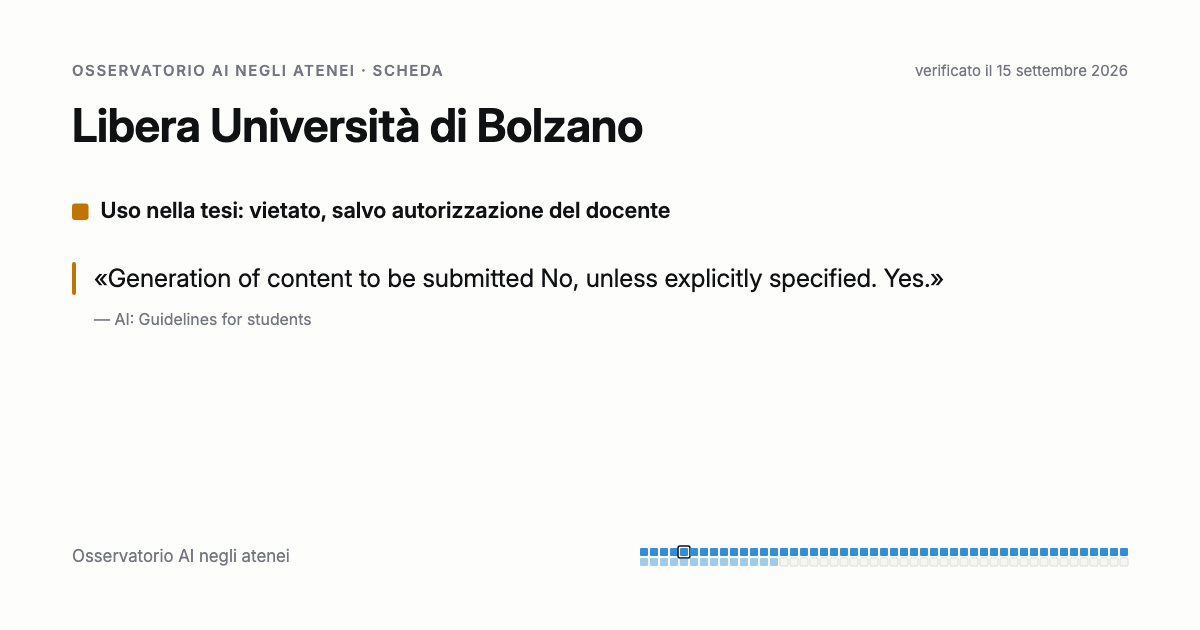Image resolution: width=1200 pixels, height=630 pixels.
Task: Click the 'verificato il 15 settembre 2026' date
Action: 1021,71
